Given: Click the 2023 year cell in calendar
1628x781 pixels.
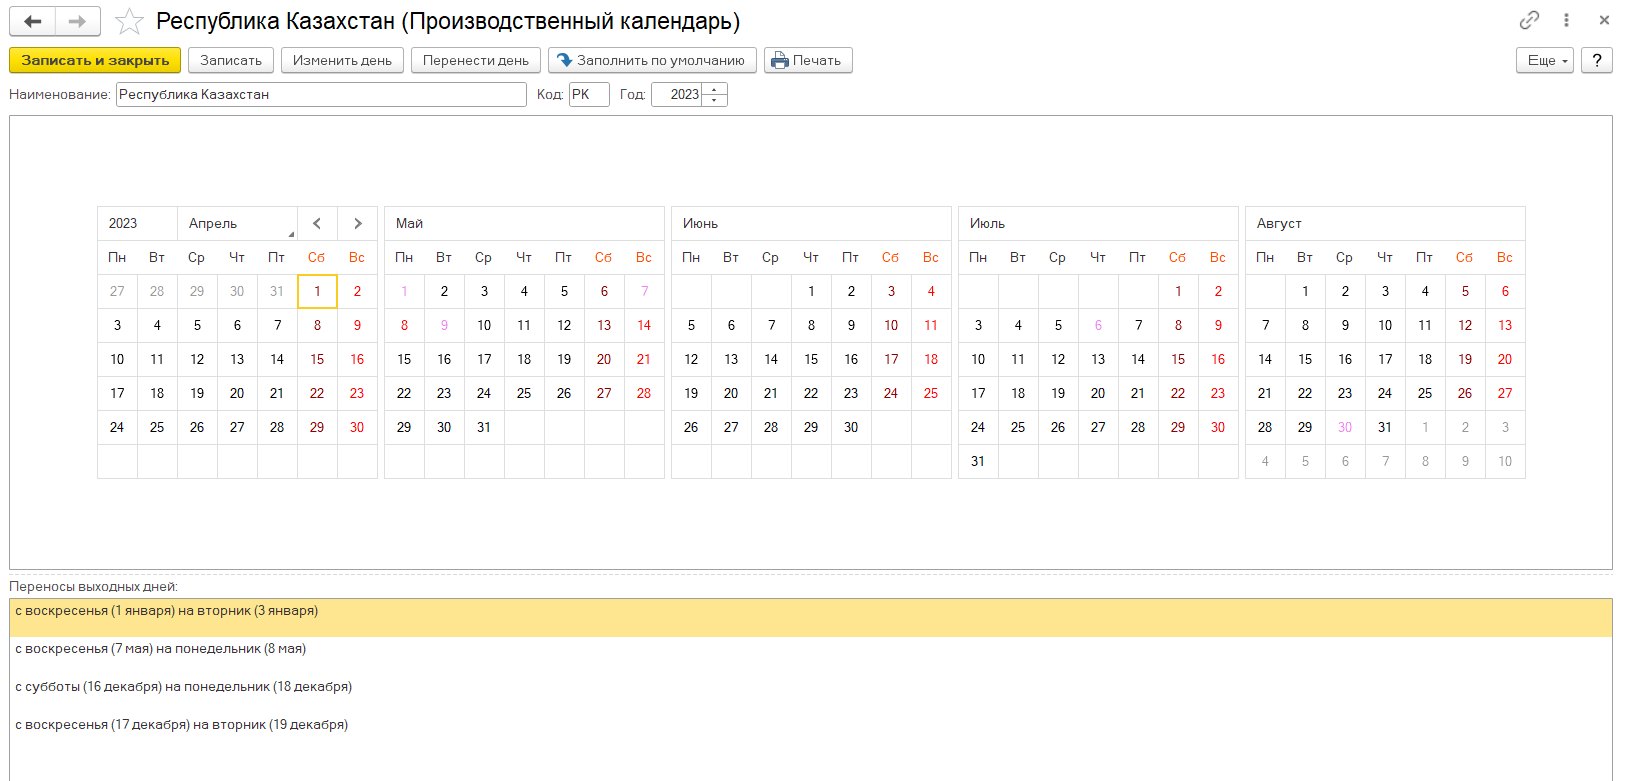Looking at the screenshot, I should (137, 223).
